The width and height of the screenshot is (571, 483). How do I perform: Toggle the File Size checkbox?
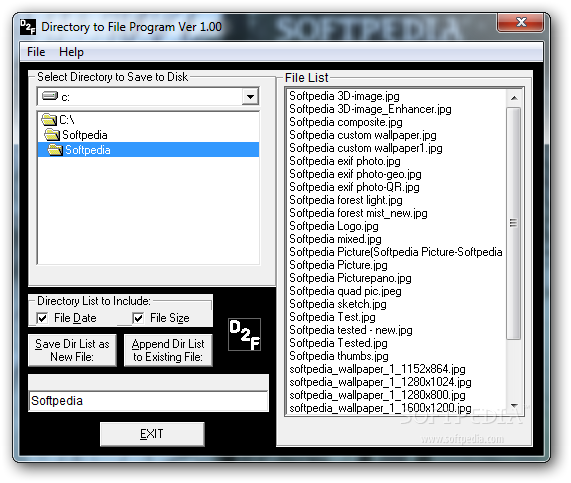click(x=138, y=318)
